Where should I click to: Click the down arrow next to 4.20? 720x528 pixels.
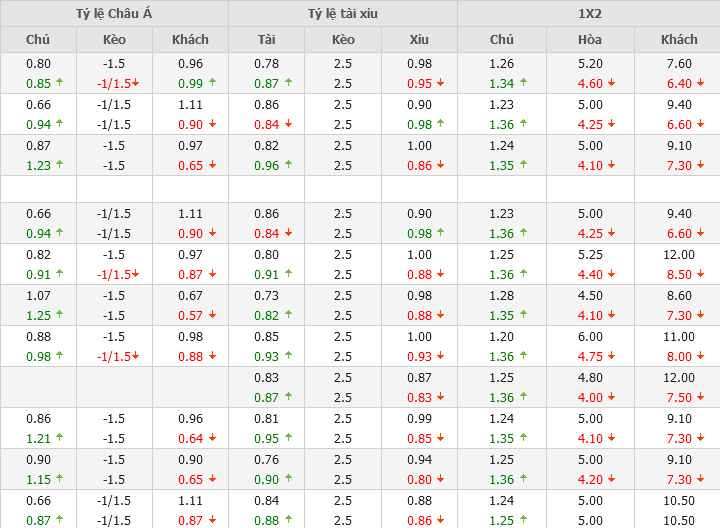pyautogui.click(x=611, y=479)
